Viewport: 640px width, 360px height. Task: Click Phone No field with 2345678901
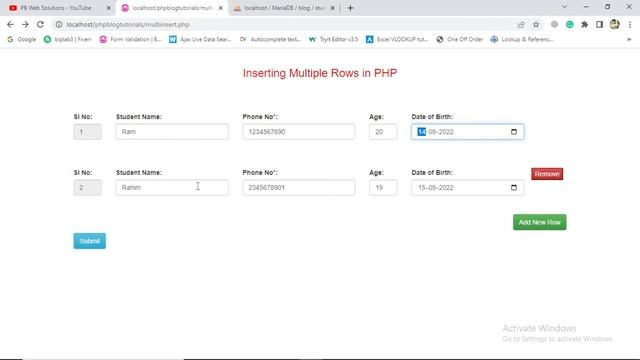(x=298, y=187)
